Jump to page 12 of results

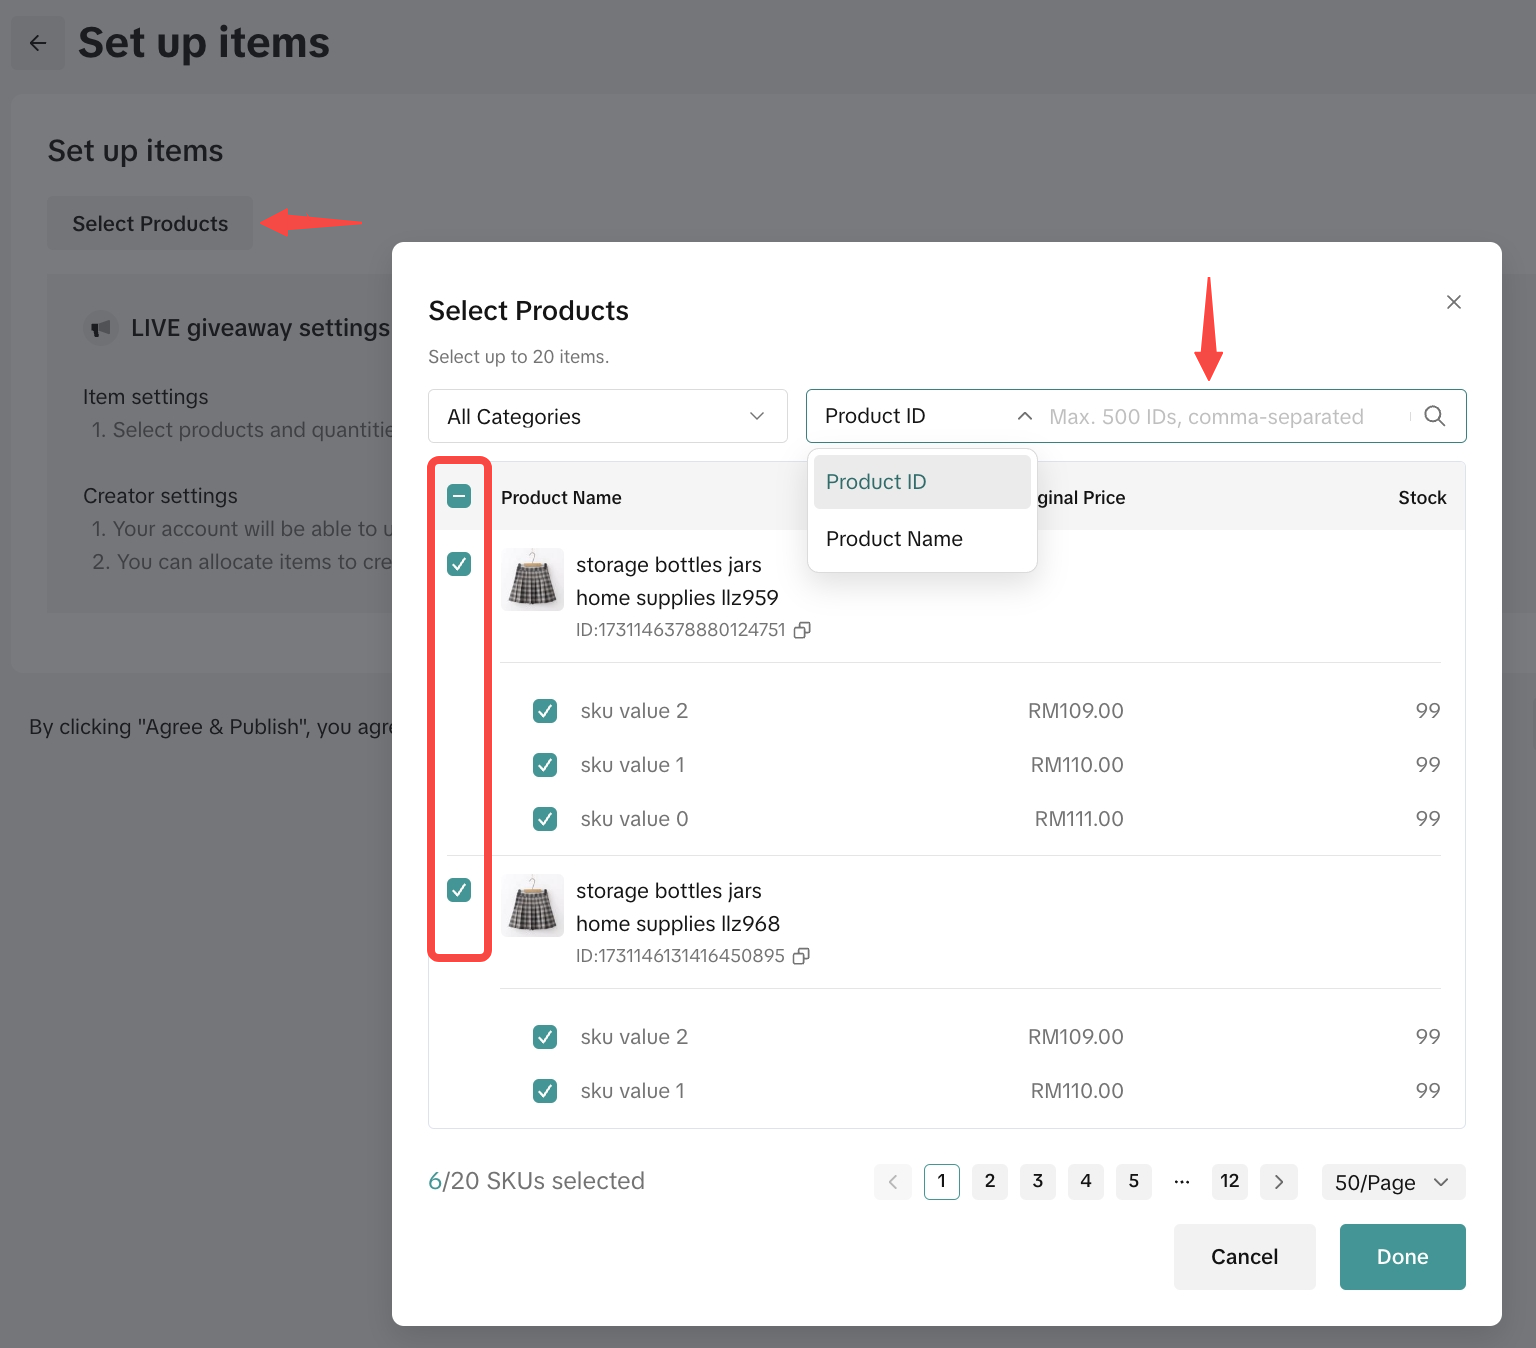click(1229, 1182)
